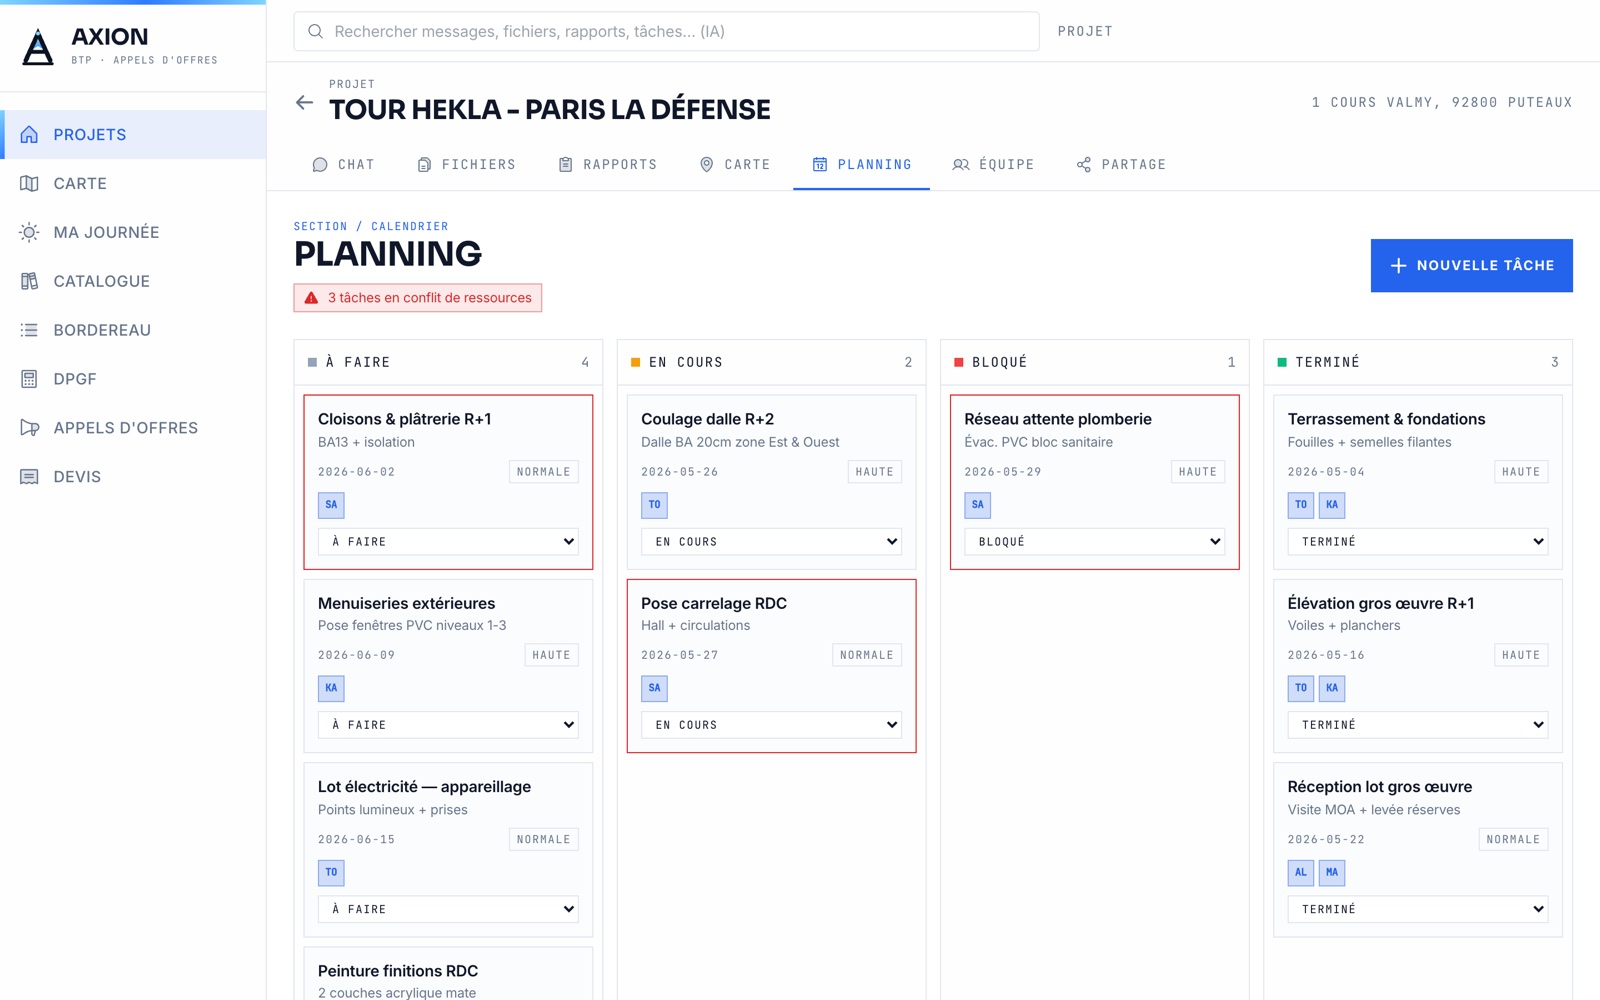Click date 2026-06-15 on Lot électricité card

click(x=356, y=840)
